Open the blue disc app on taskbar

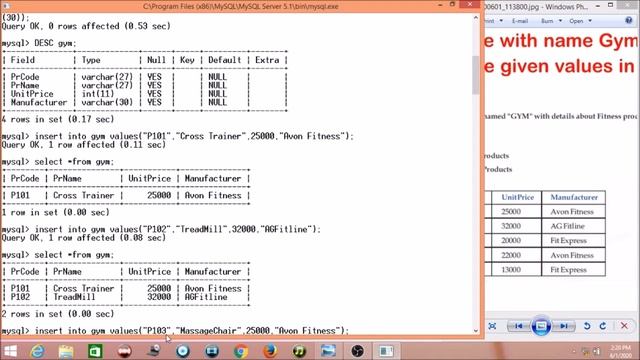(182, 351)
